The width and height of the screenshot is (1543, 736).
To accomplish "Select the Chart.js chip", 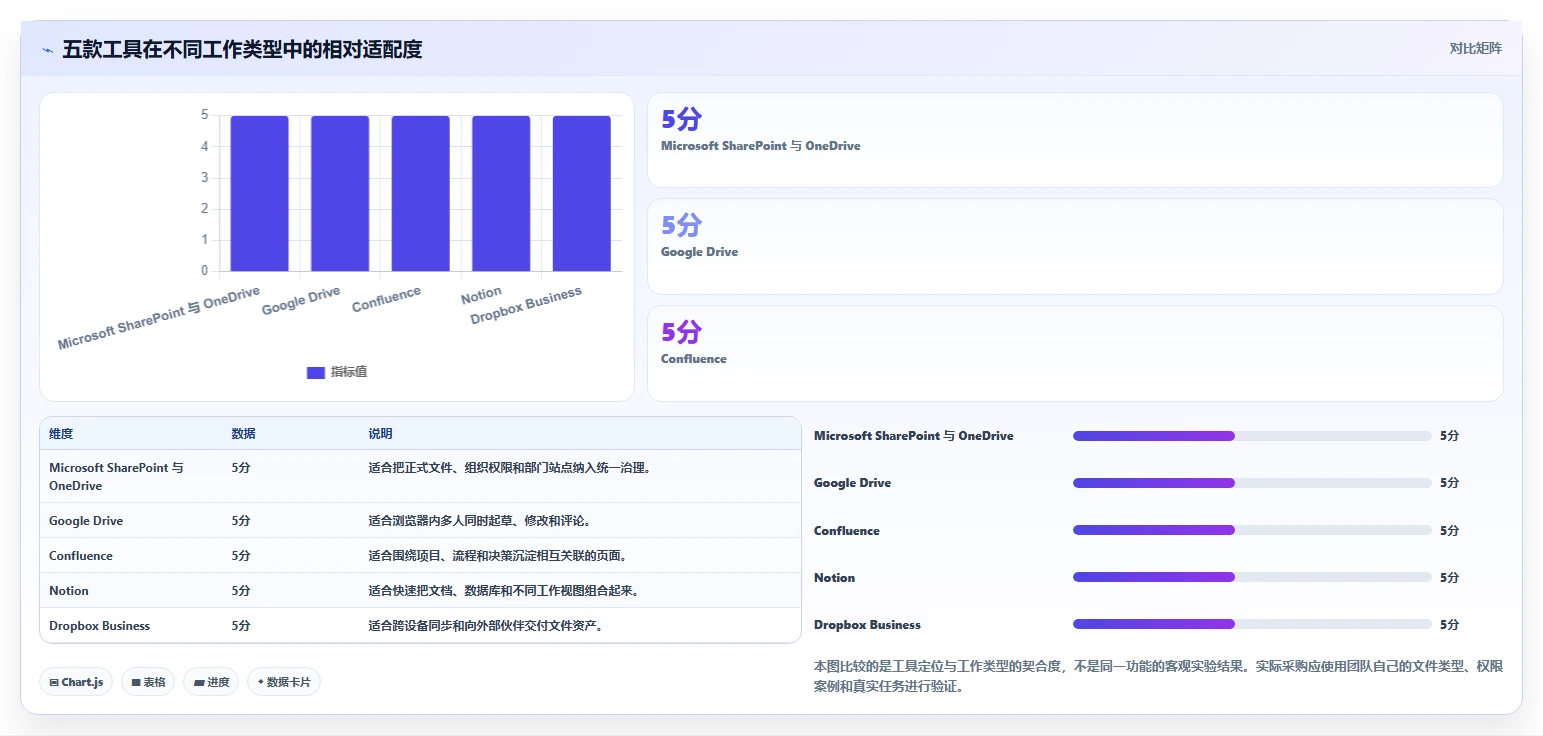I will [x=77, y=682].
